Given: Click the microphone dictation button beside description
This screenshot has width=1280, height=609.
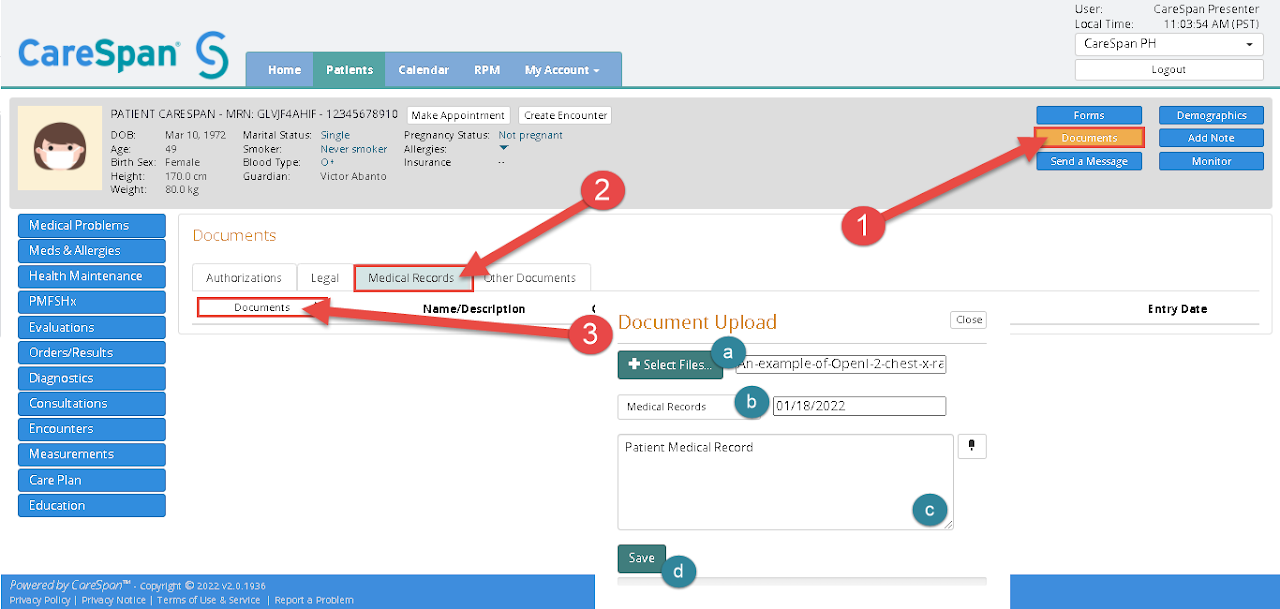Looking at the screenshot, I should 972,446.
